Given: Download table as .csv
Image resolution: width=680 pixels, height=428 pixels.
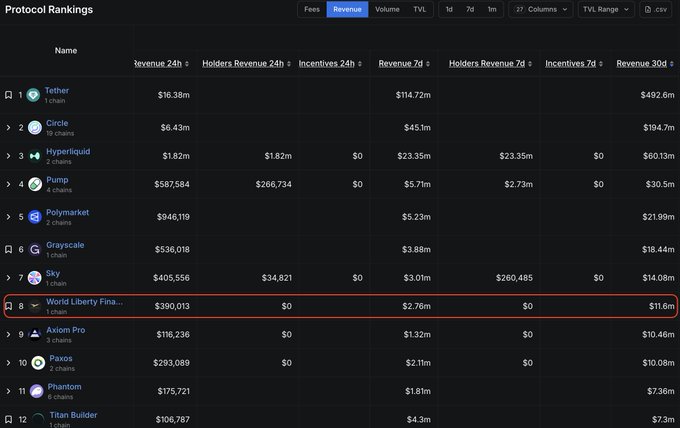Looking at the screenshot, I should pos(656,9).
